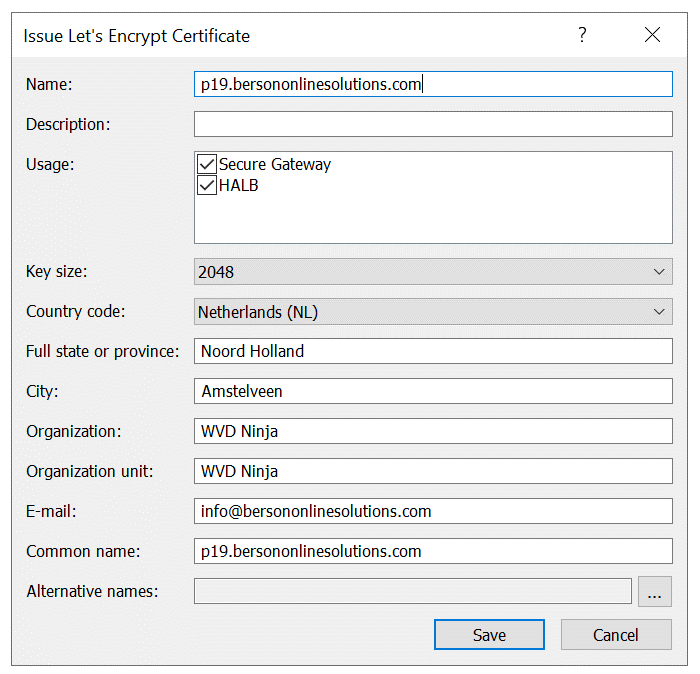Focus the Common name field

point(433,551)
